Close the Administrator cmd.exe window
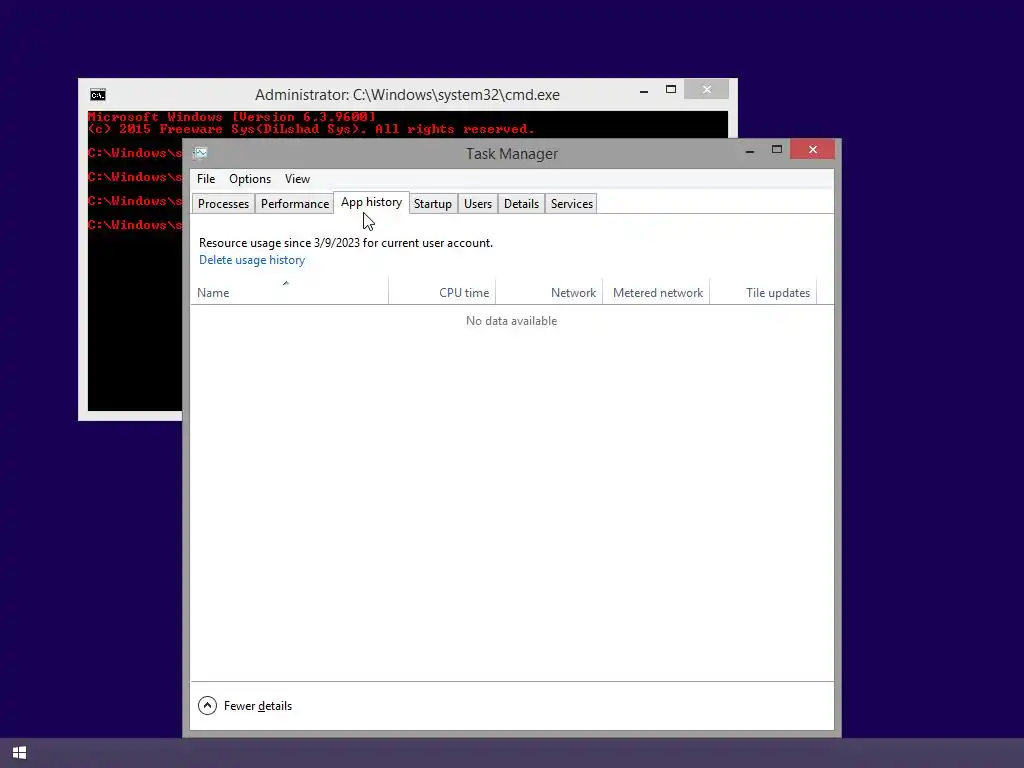This screenshot has height=768, width=1024. point(707,89)
